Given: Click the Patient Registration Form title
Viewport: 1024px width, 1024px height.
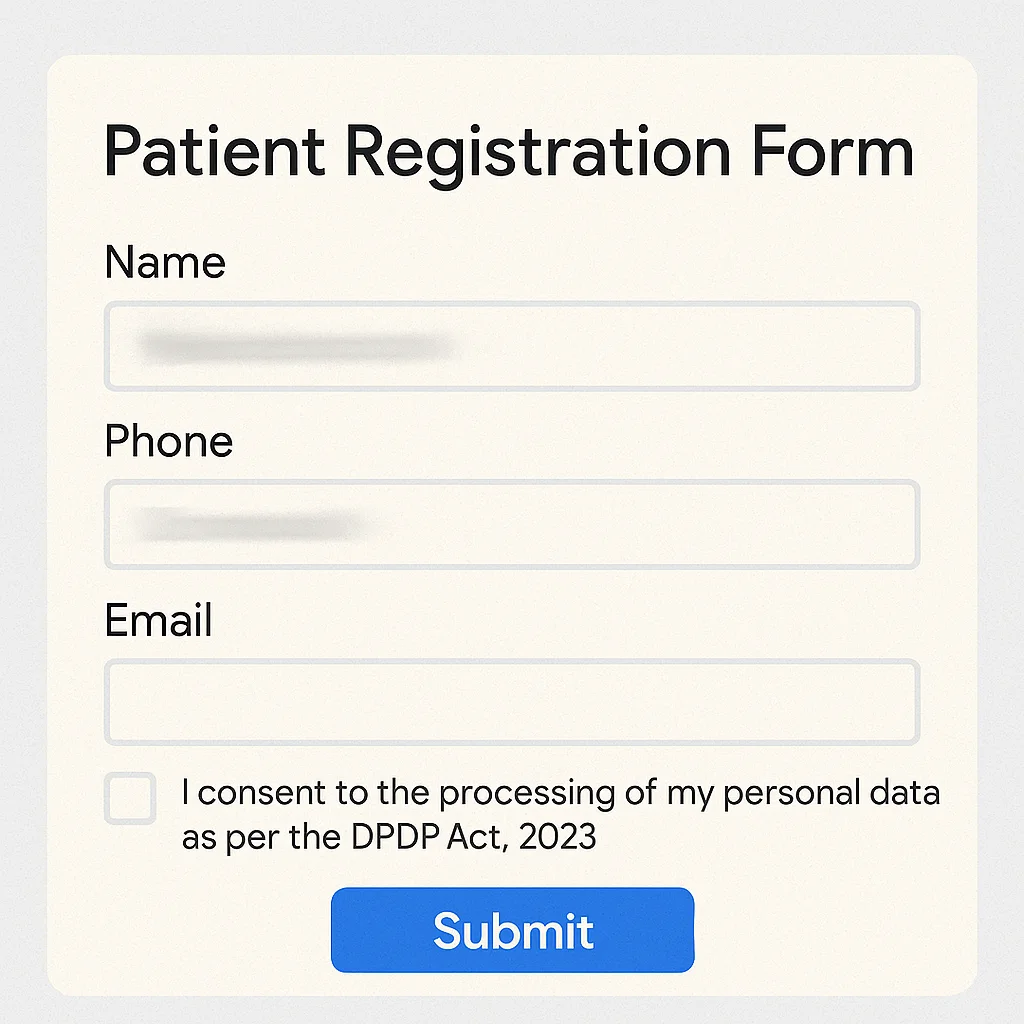Looking at the screenshot, I should (509, 152).
